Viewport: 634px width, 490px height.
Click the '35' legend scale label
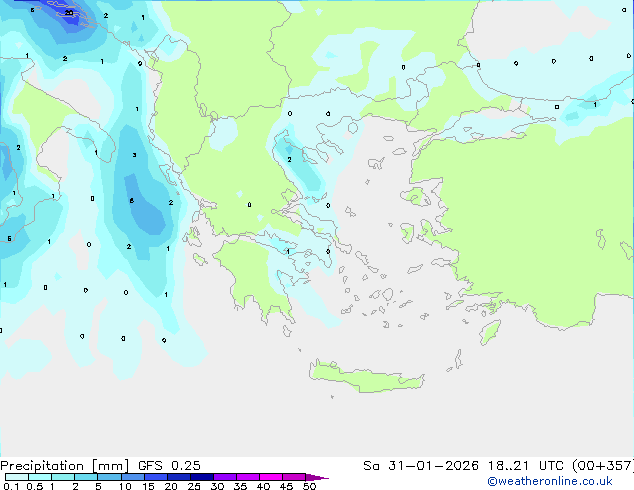click(240, 486)
